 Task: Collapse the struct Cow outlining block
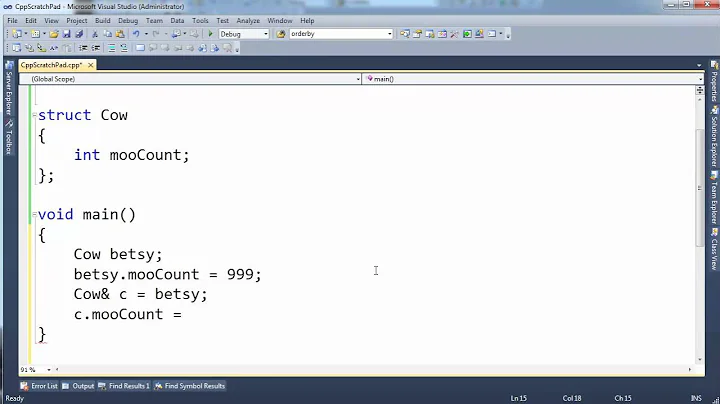(34, 115)
